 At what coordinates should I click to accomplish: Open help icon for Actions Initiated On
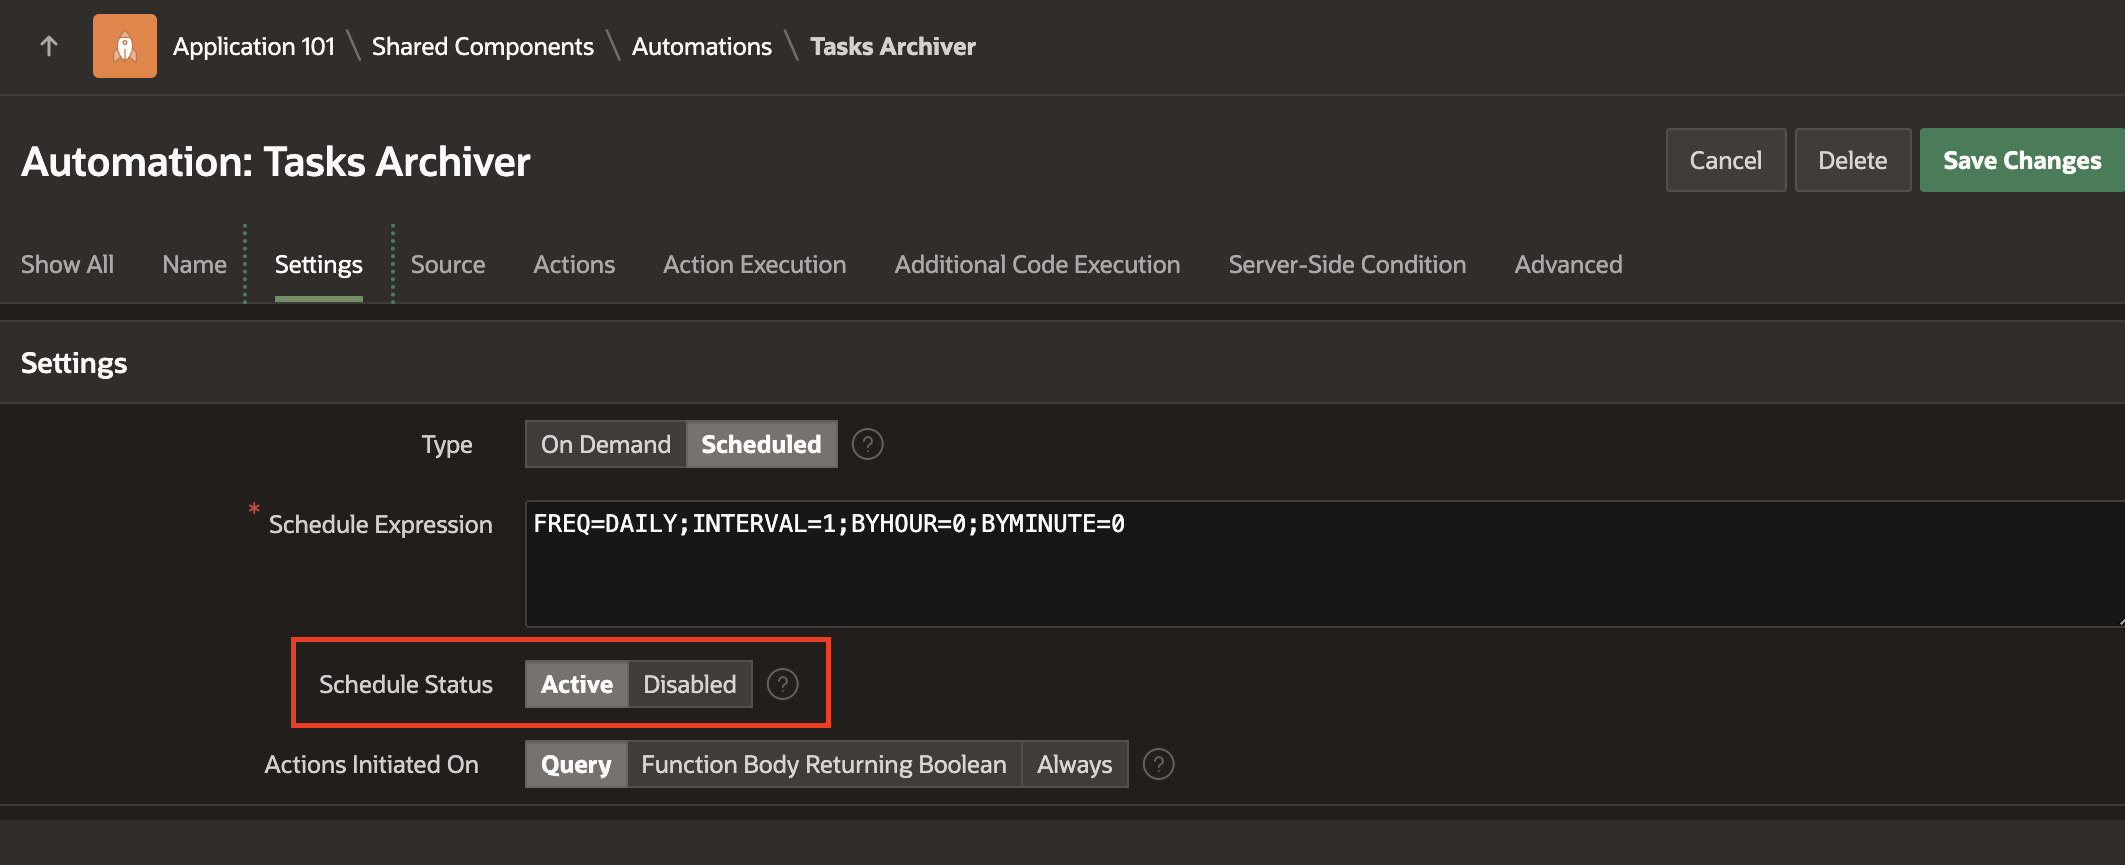[1158, 764]
